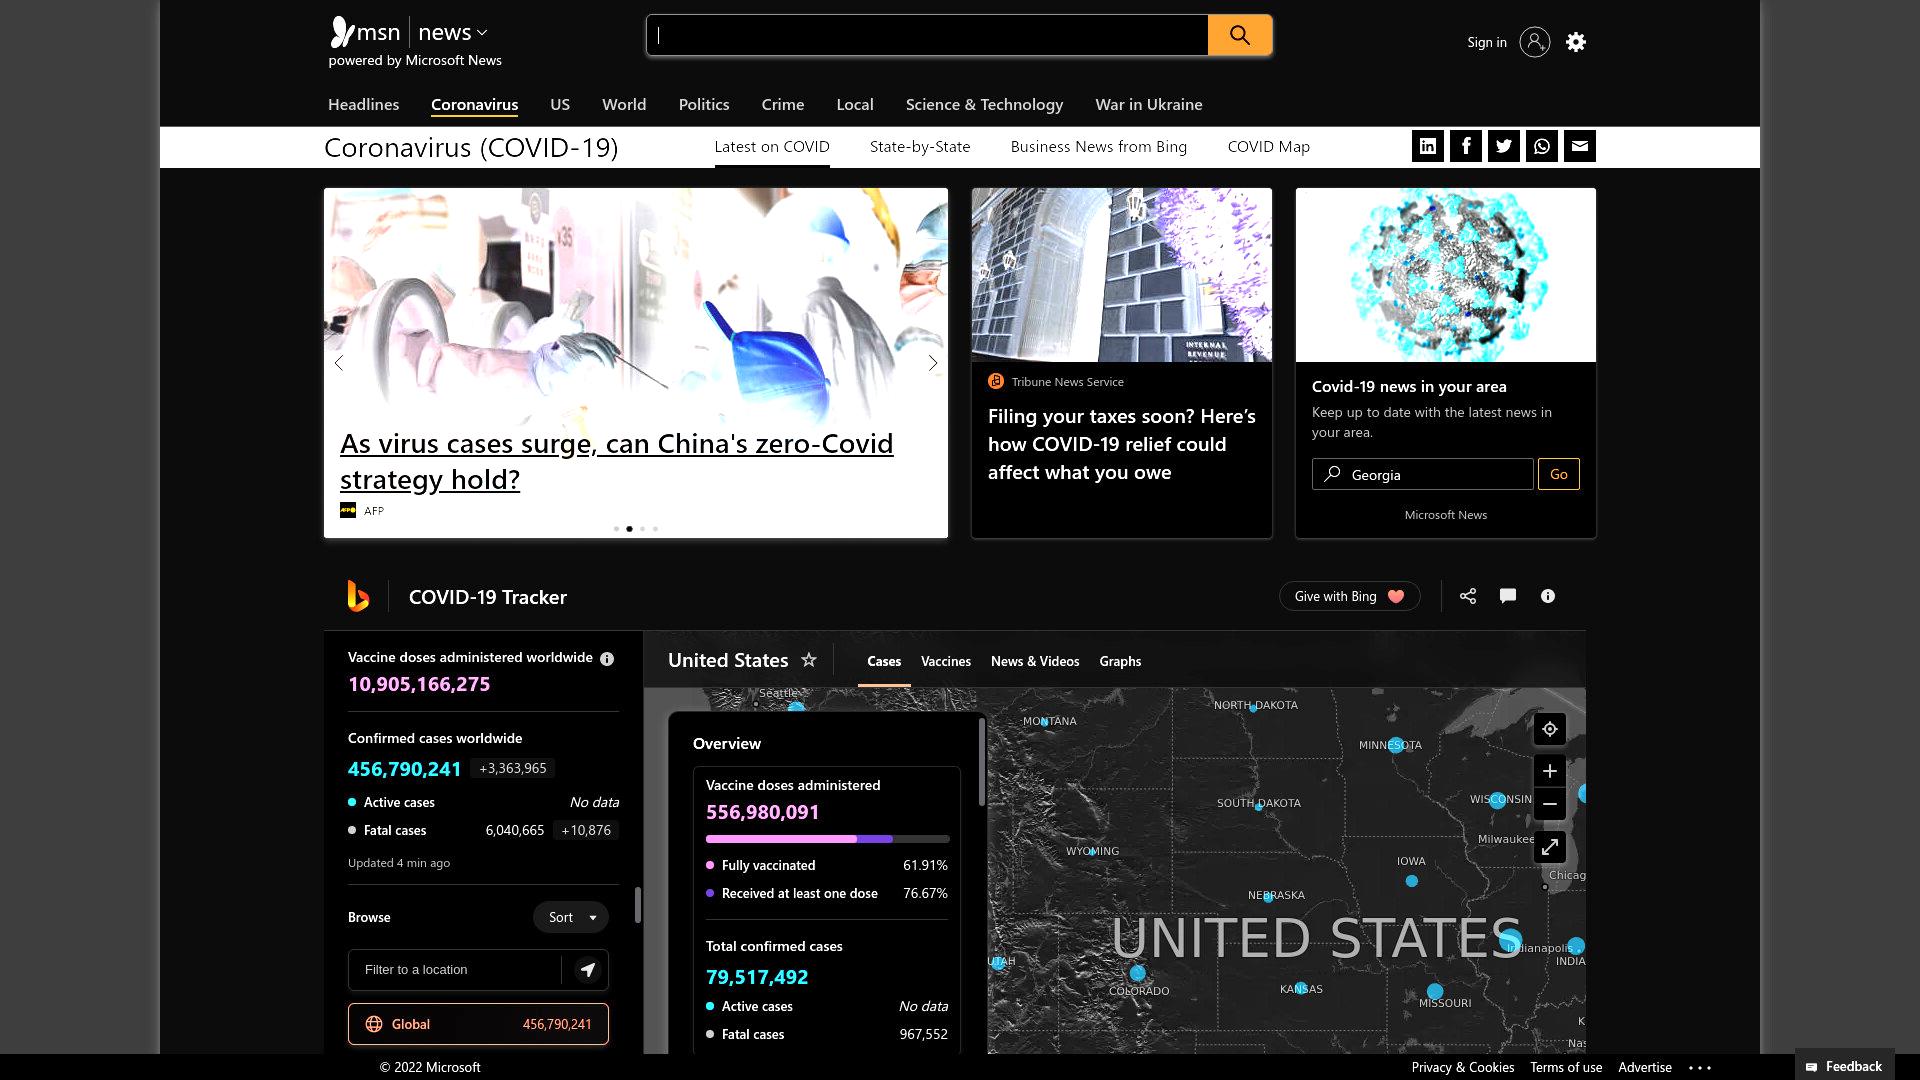The width and height of the screenshot is (1920, 1080).
Task: Go to next carousel slide arrow
Action: (933, 363)
